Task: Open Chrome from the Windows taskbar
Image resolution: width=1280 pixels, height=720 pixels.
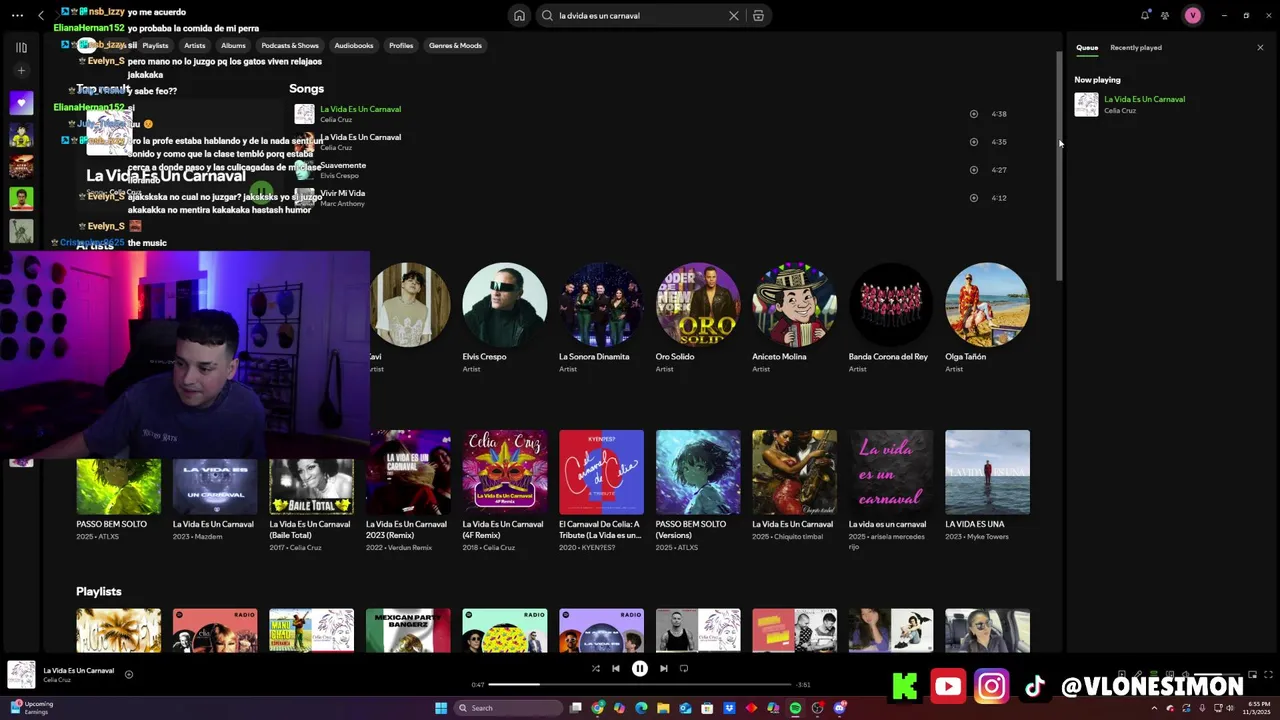Action: [x=598, y=708]
